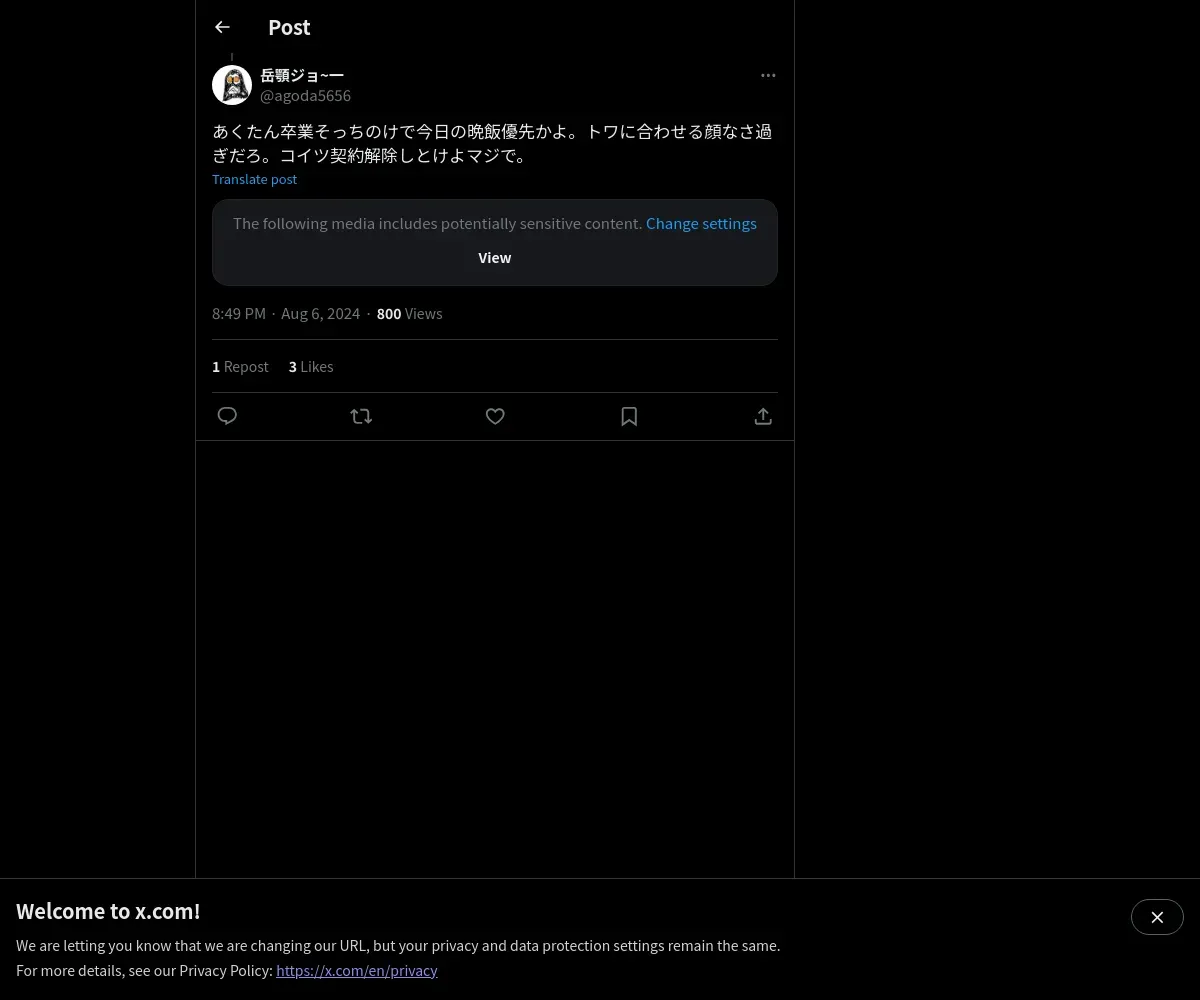Open the reply speech bubble icon
The image size is (1200, 1000).
tap(227, 416)
